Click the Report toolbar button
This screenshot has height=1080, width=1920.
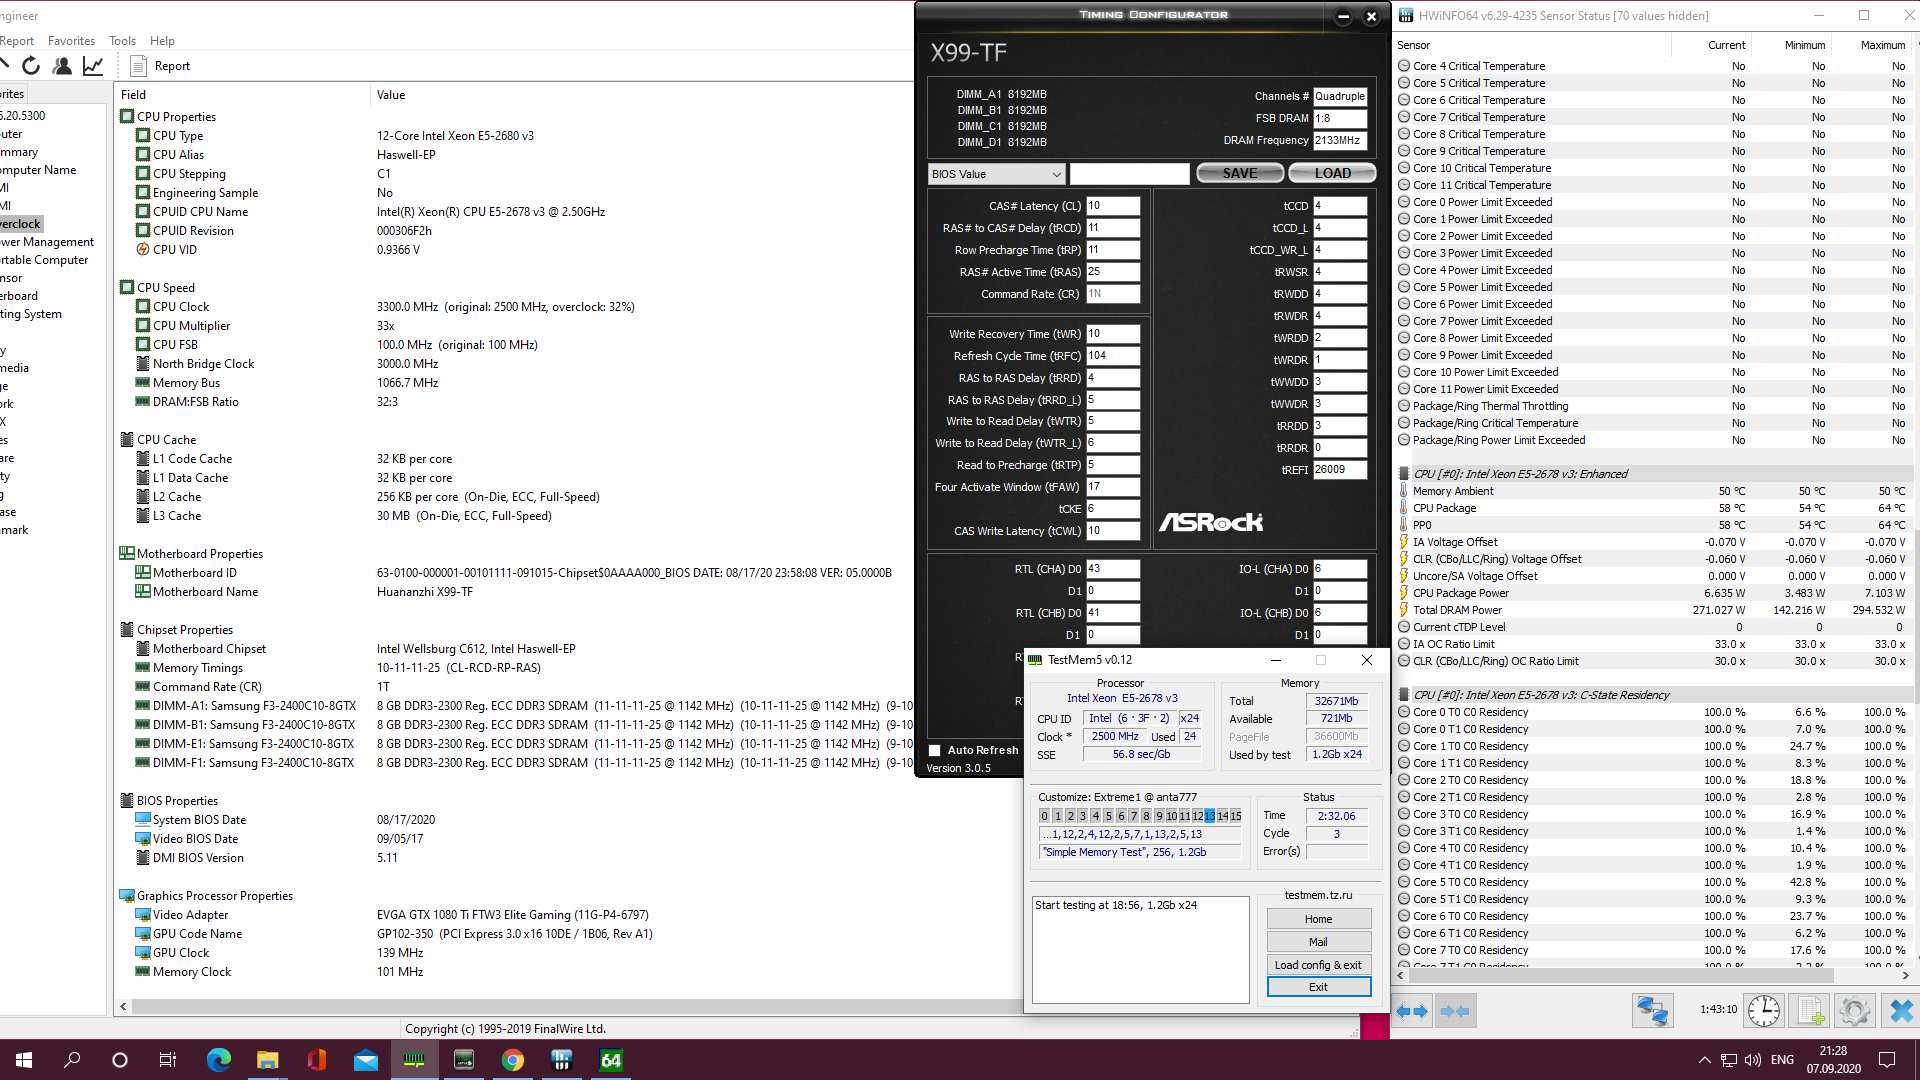160,66
